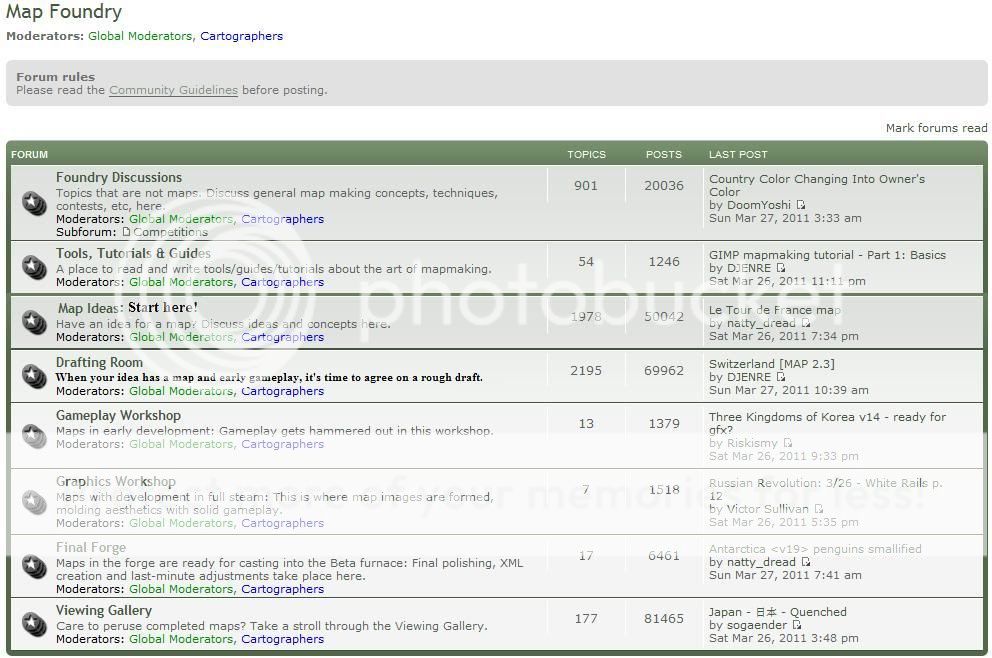Click Mark forums read

(x=936, y=128)
